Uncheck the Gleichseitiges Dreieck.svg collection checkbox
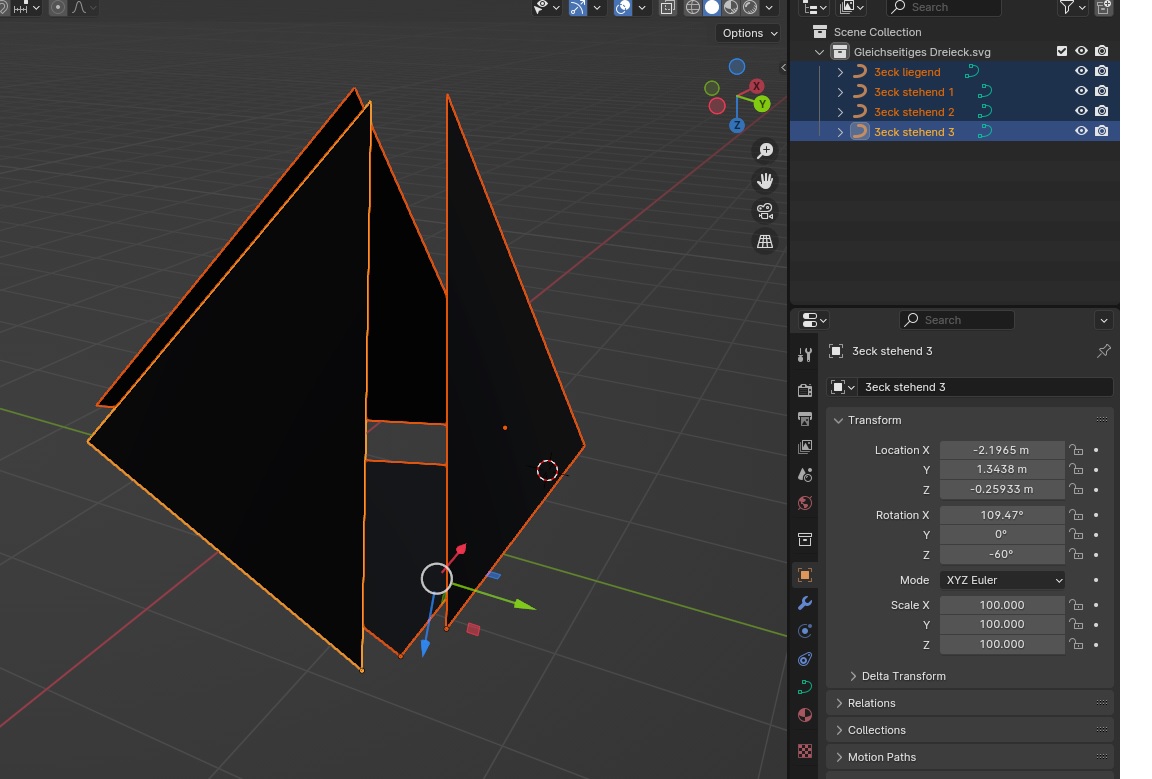This screenshot has height=779, width=1152. coord(1062,51)
